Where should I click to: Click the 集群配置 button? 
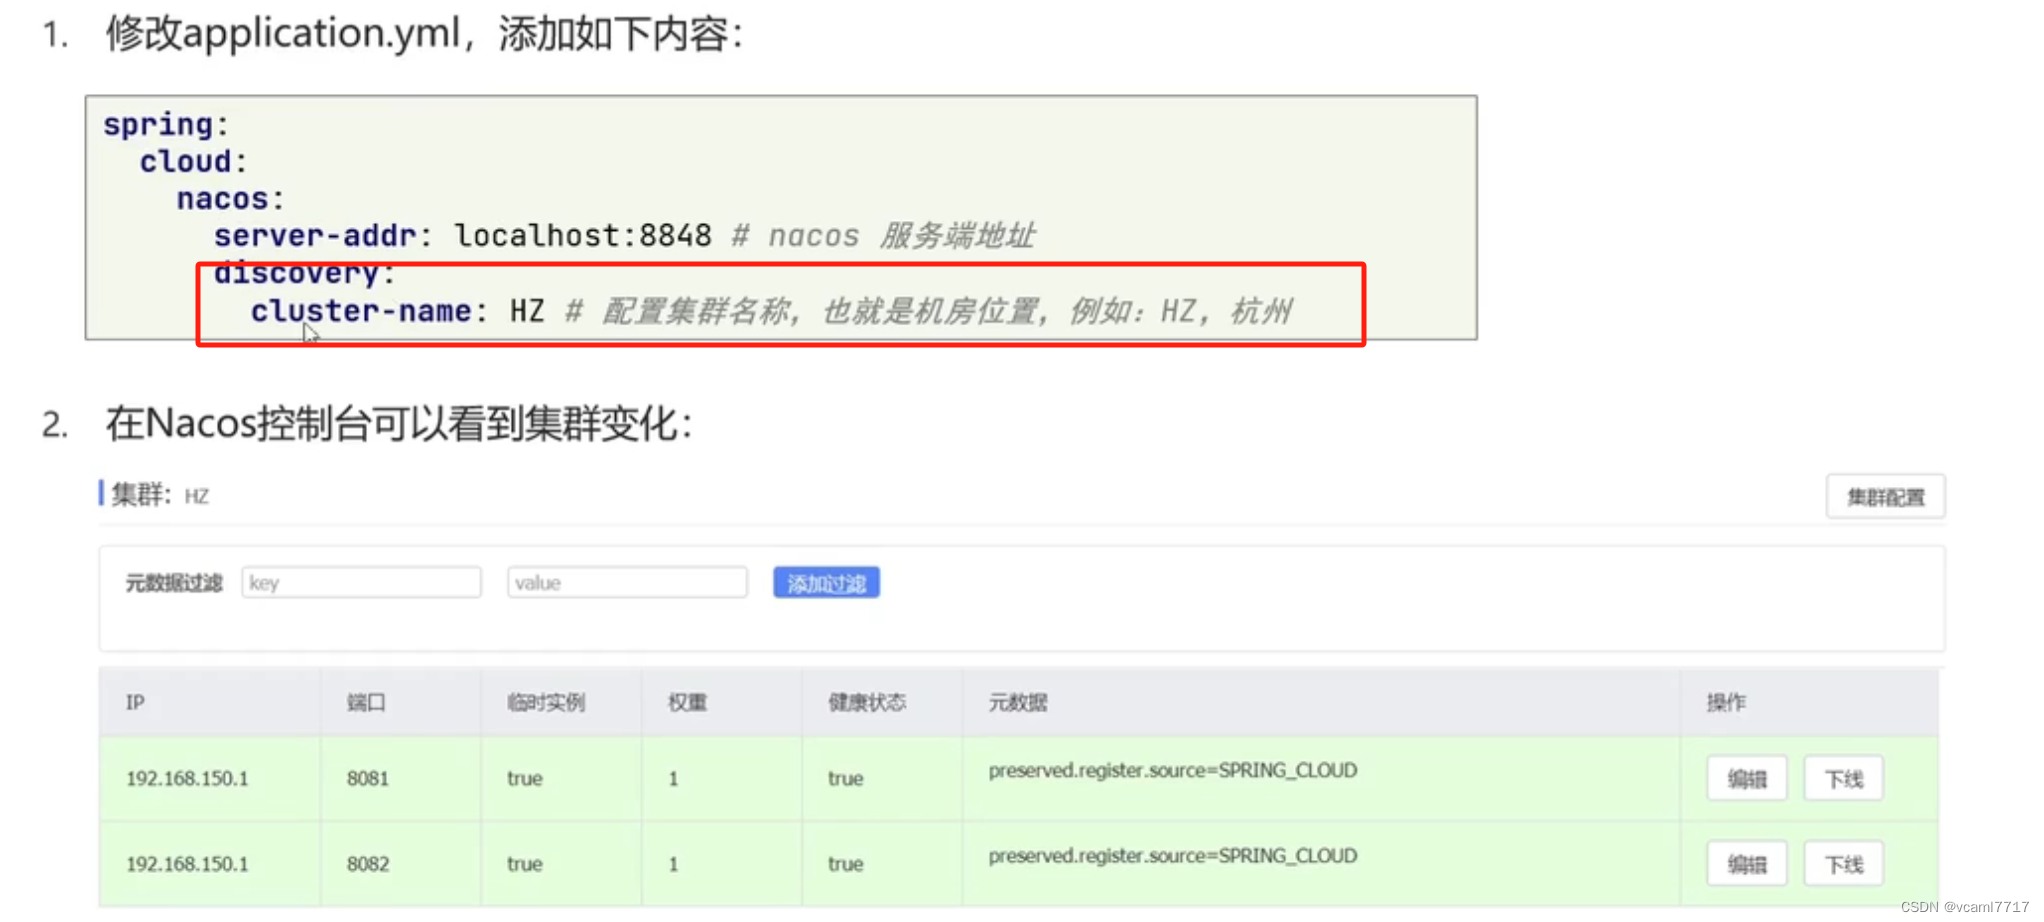(x=1885, y=497)
